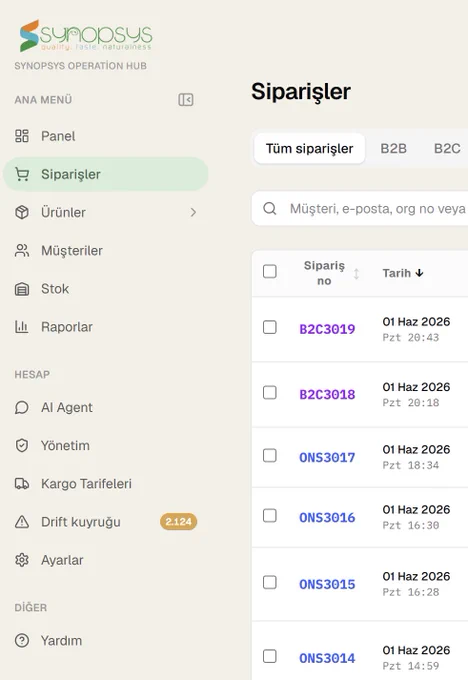Image resolution: width=468 pixels, height=680 pixels.
Task: Check the box for order B2C3018
Action: coord(270,392)
